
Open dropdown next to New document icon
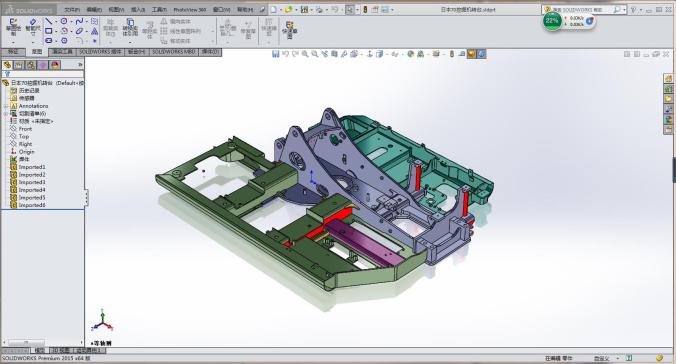pyautogui.click(x=280, y=9)
